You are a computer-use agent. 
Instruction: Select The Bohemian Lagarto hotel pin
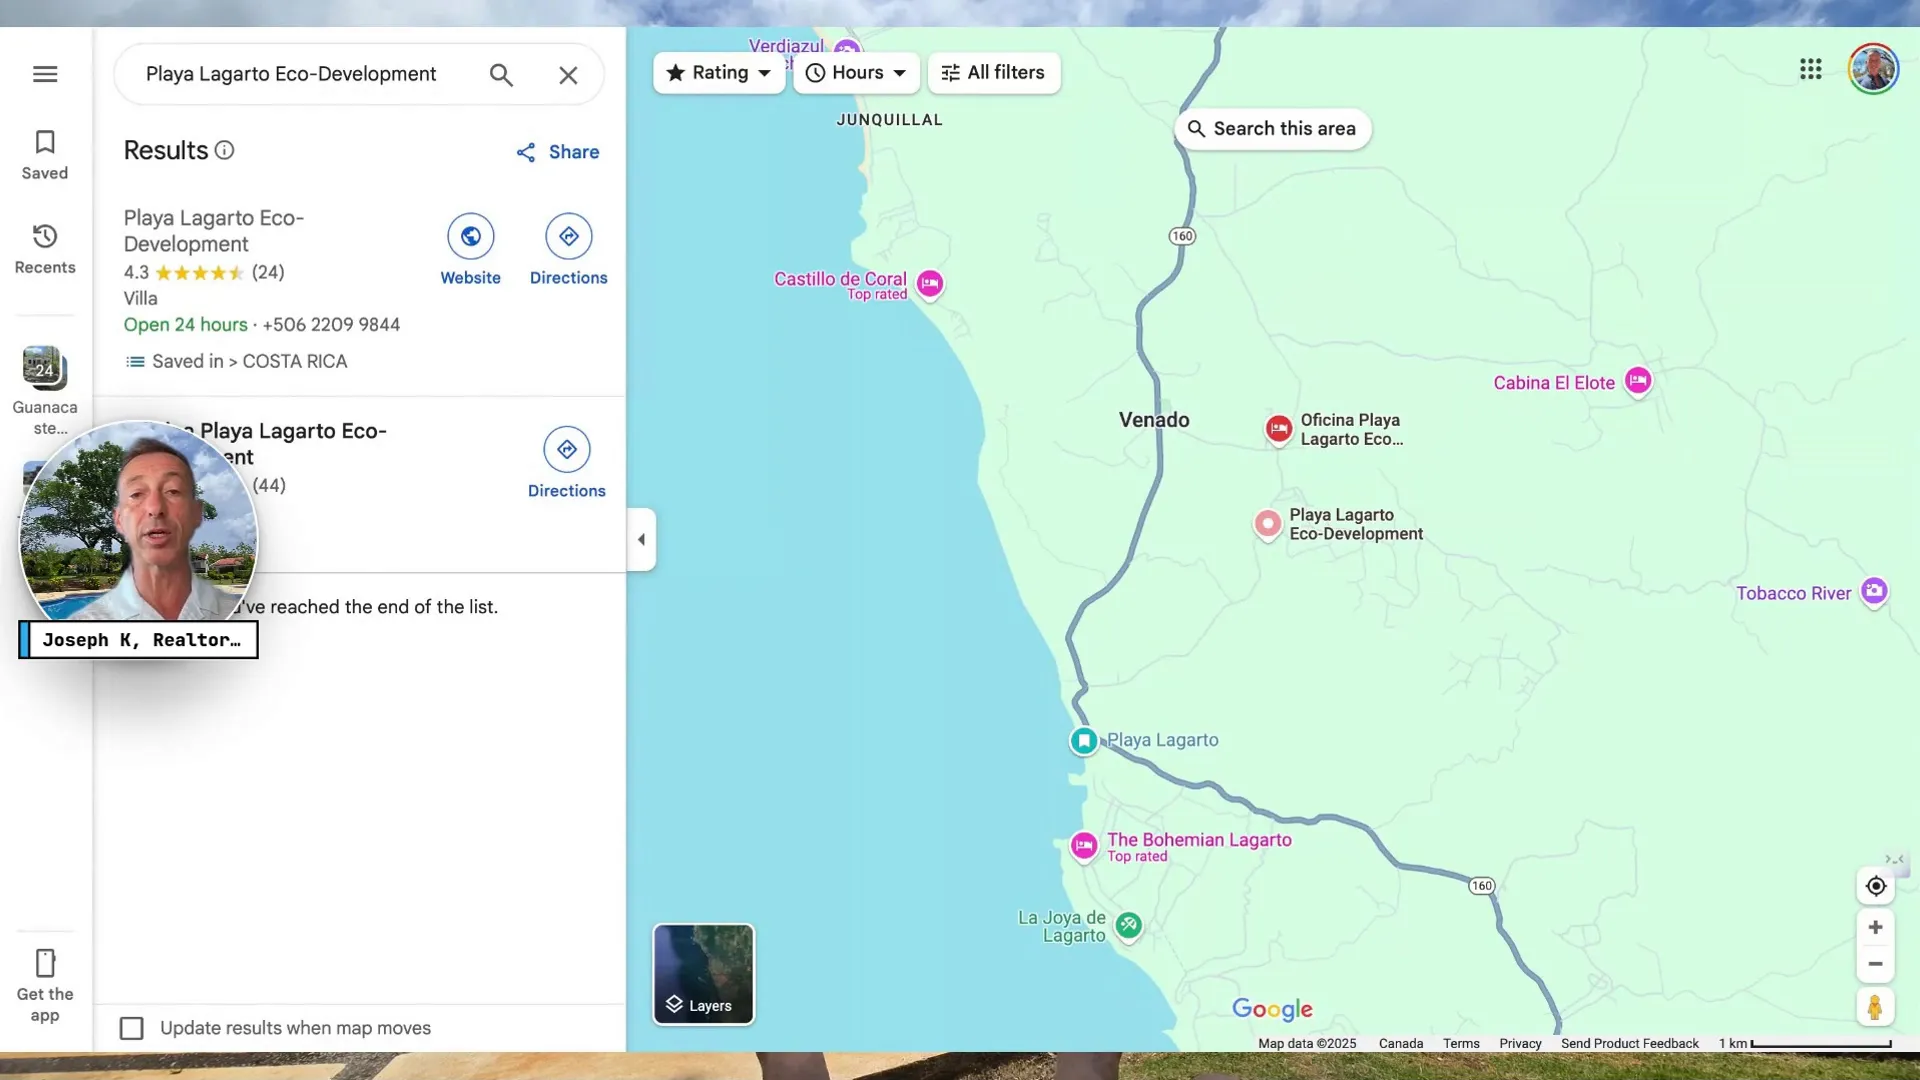tap(1084, 847)
